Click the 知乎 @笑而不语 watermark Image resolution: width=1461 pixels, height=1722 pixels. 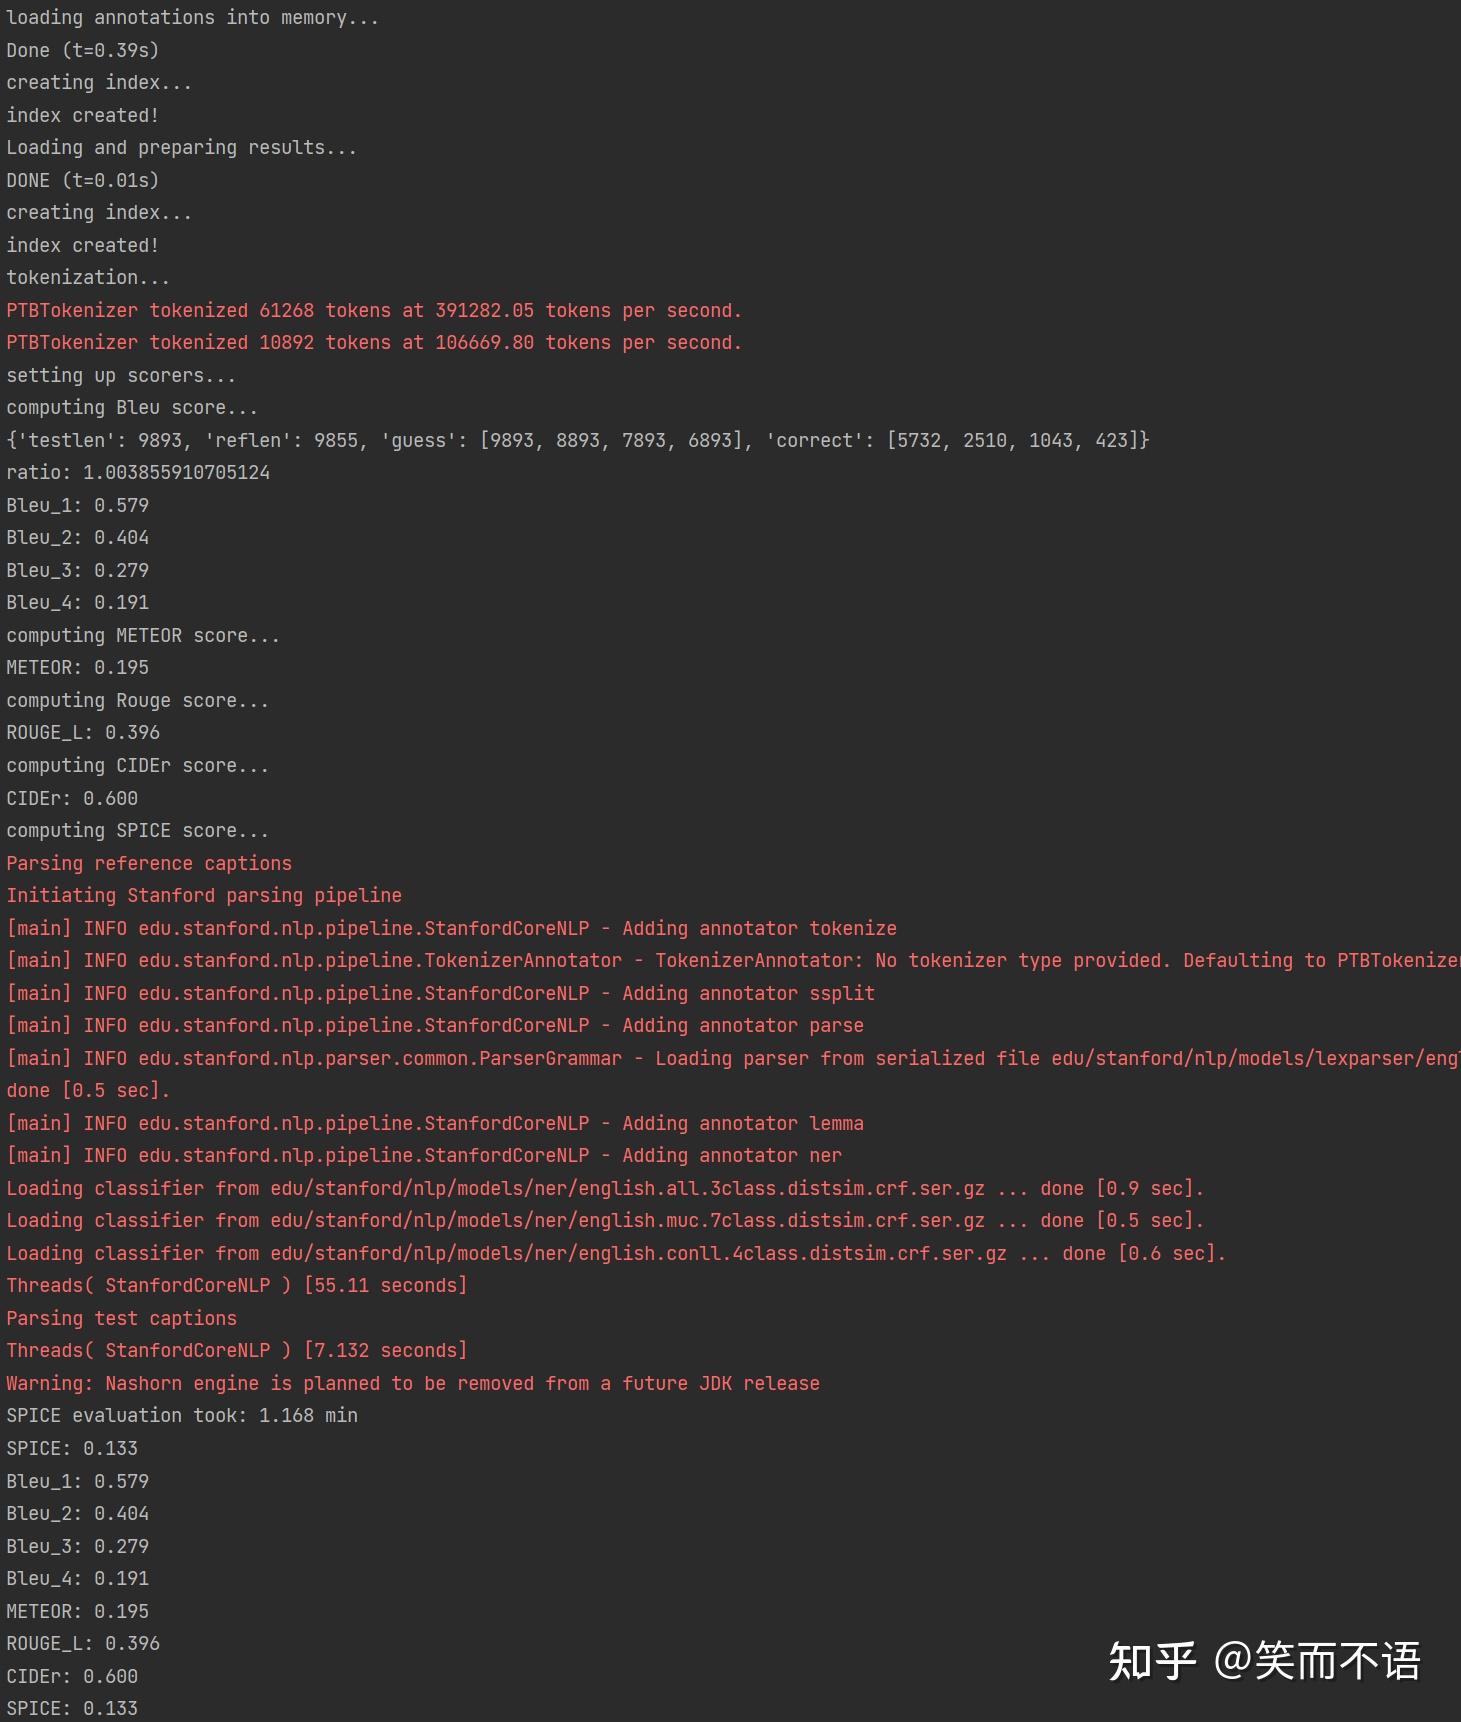point(1264,1661)
